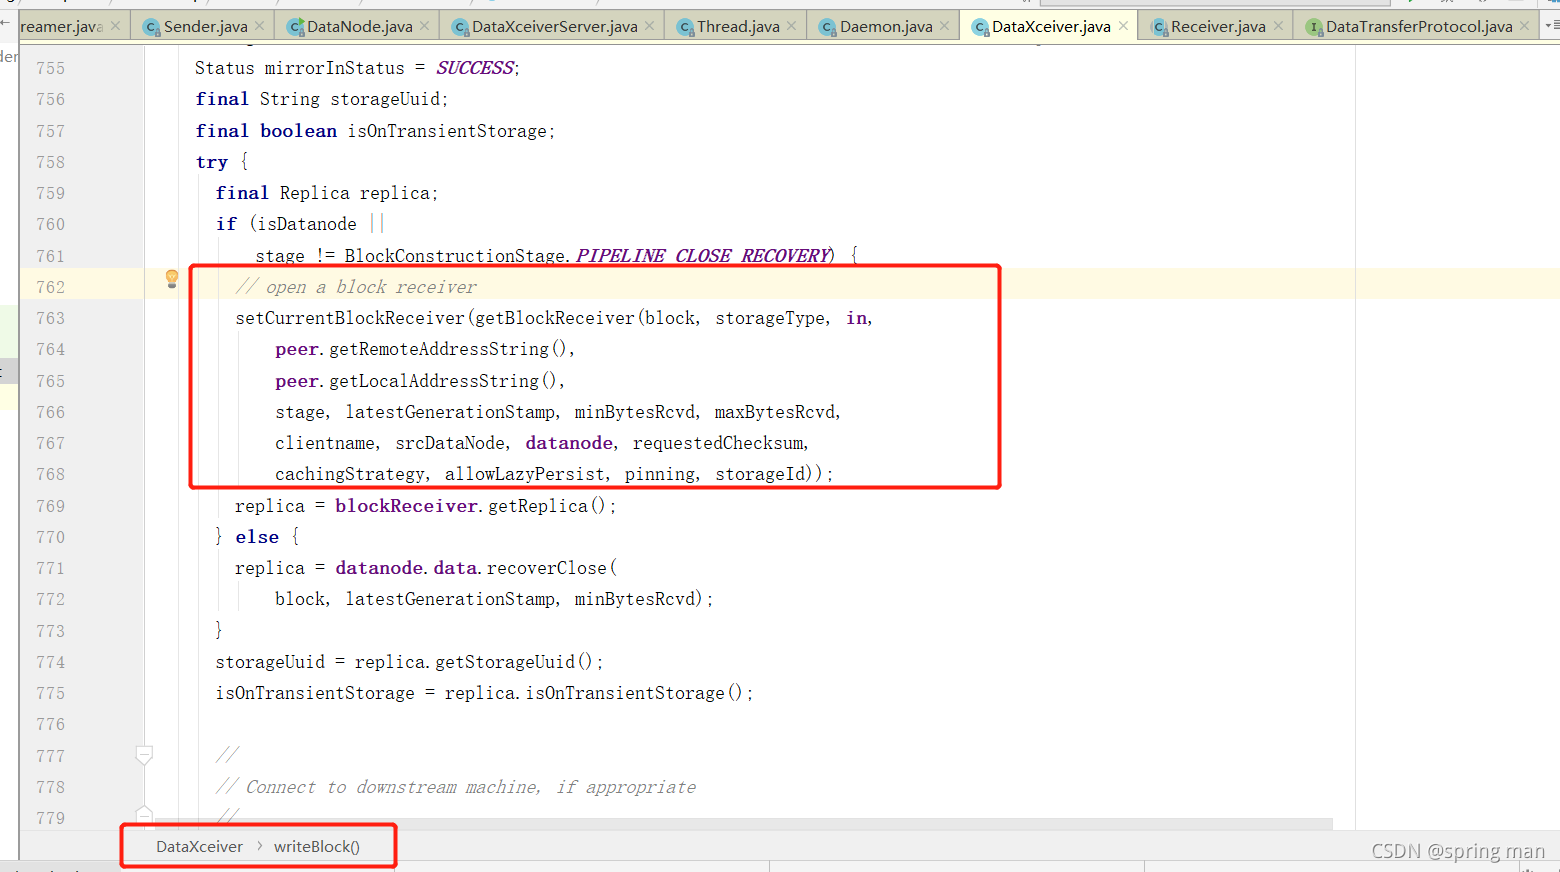Click the DataXceiverServer.java class icon
Image resolution: width=1560 pixels, height=872 pixels.
[460, 27]
